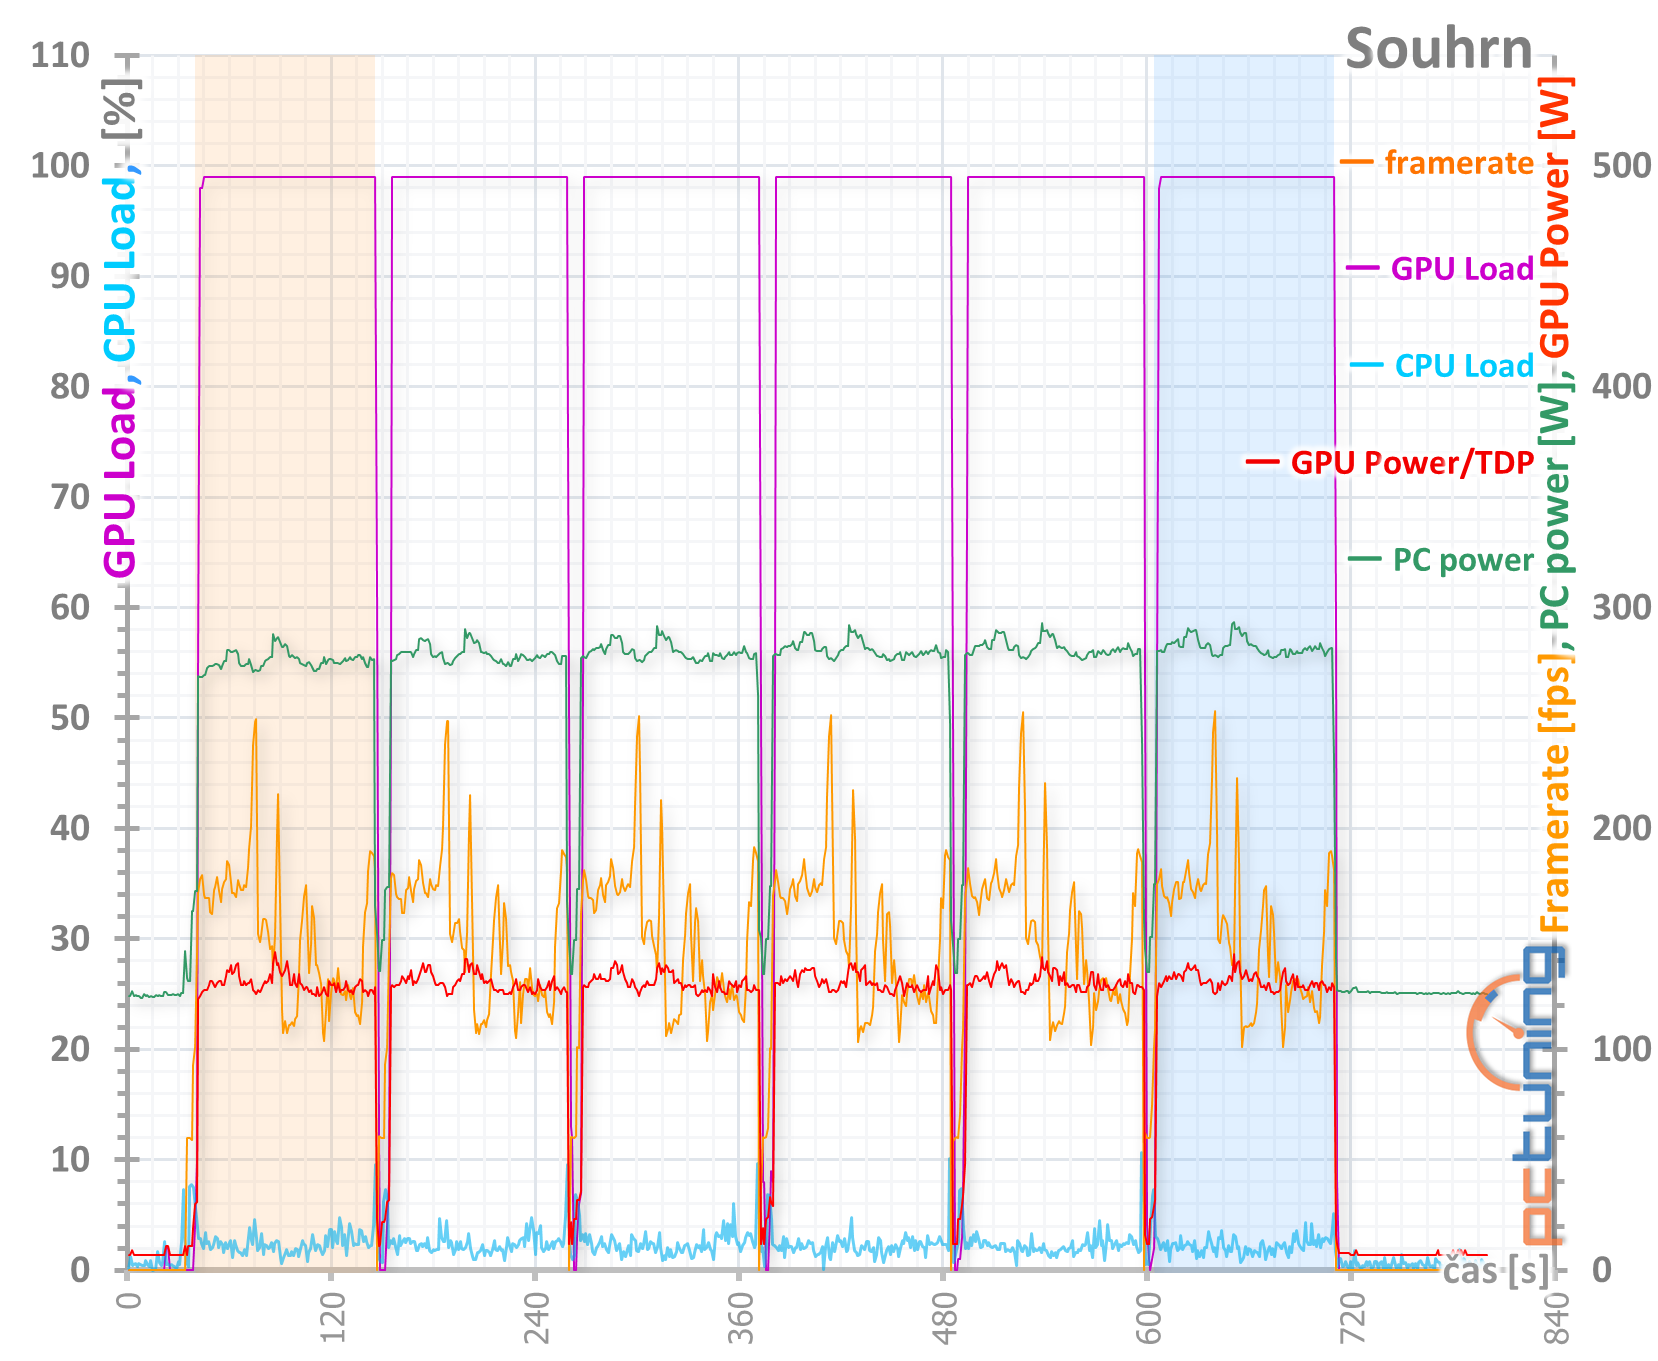
Task: Click the 'Framerate [fps]' right axis title
Action: (1555, 793)
